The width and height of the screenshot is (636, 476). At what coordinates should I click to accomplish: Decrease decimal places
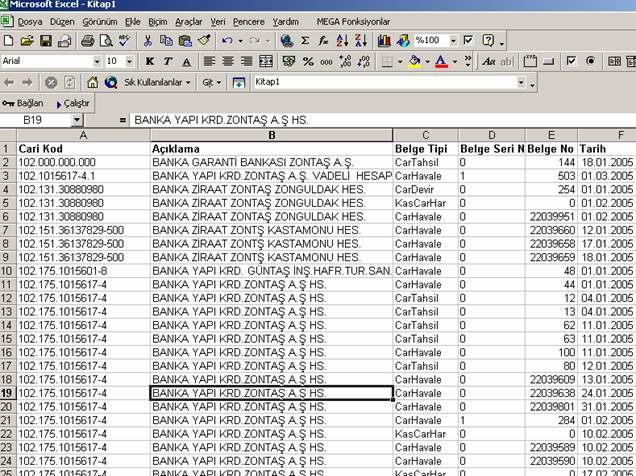364,61
